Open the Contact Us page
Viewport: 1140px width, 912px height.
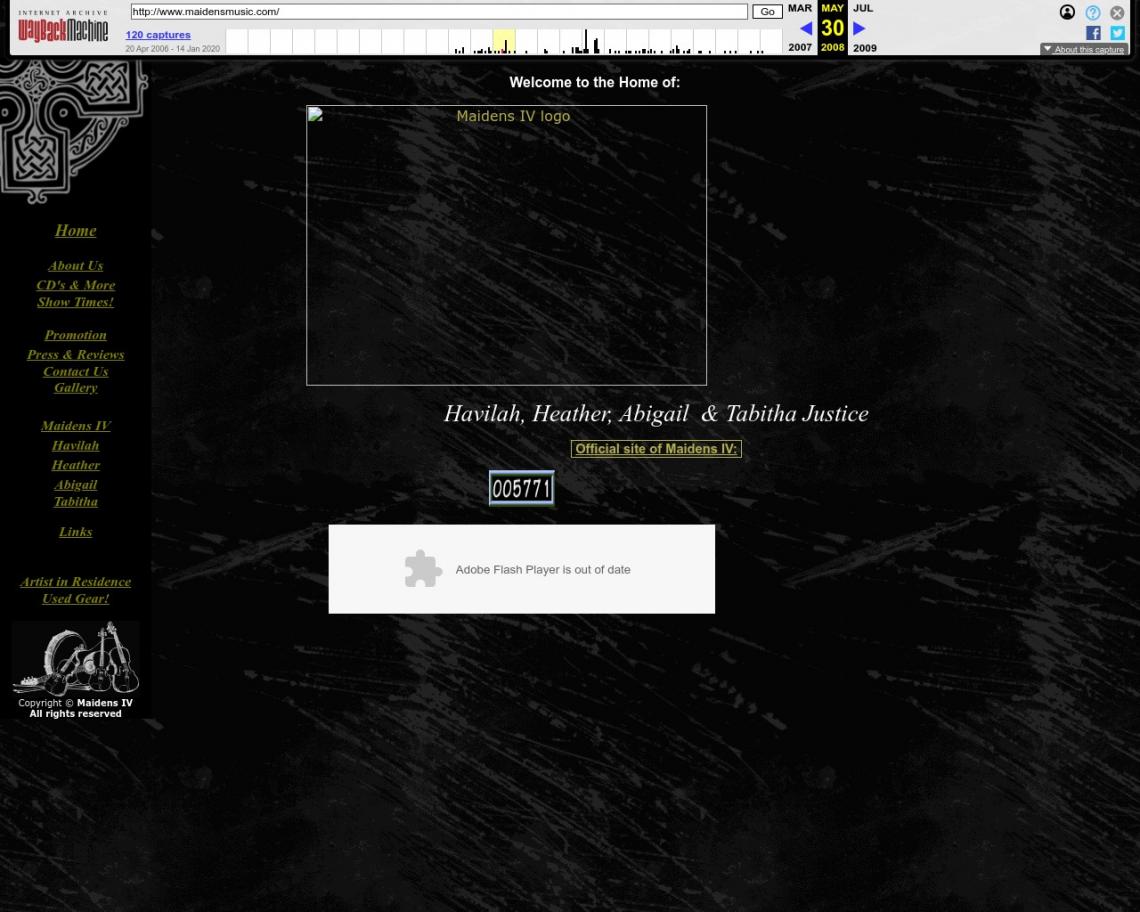coord(76,372)
